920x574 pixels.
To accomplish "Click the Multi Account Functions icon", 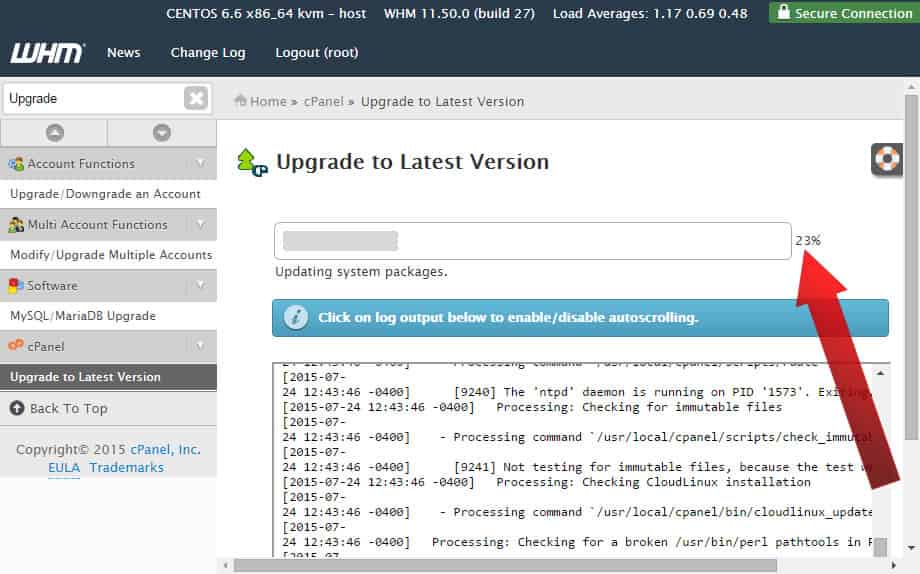I will click(16, 225).
